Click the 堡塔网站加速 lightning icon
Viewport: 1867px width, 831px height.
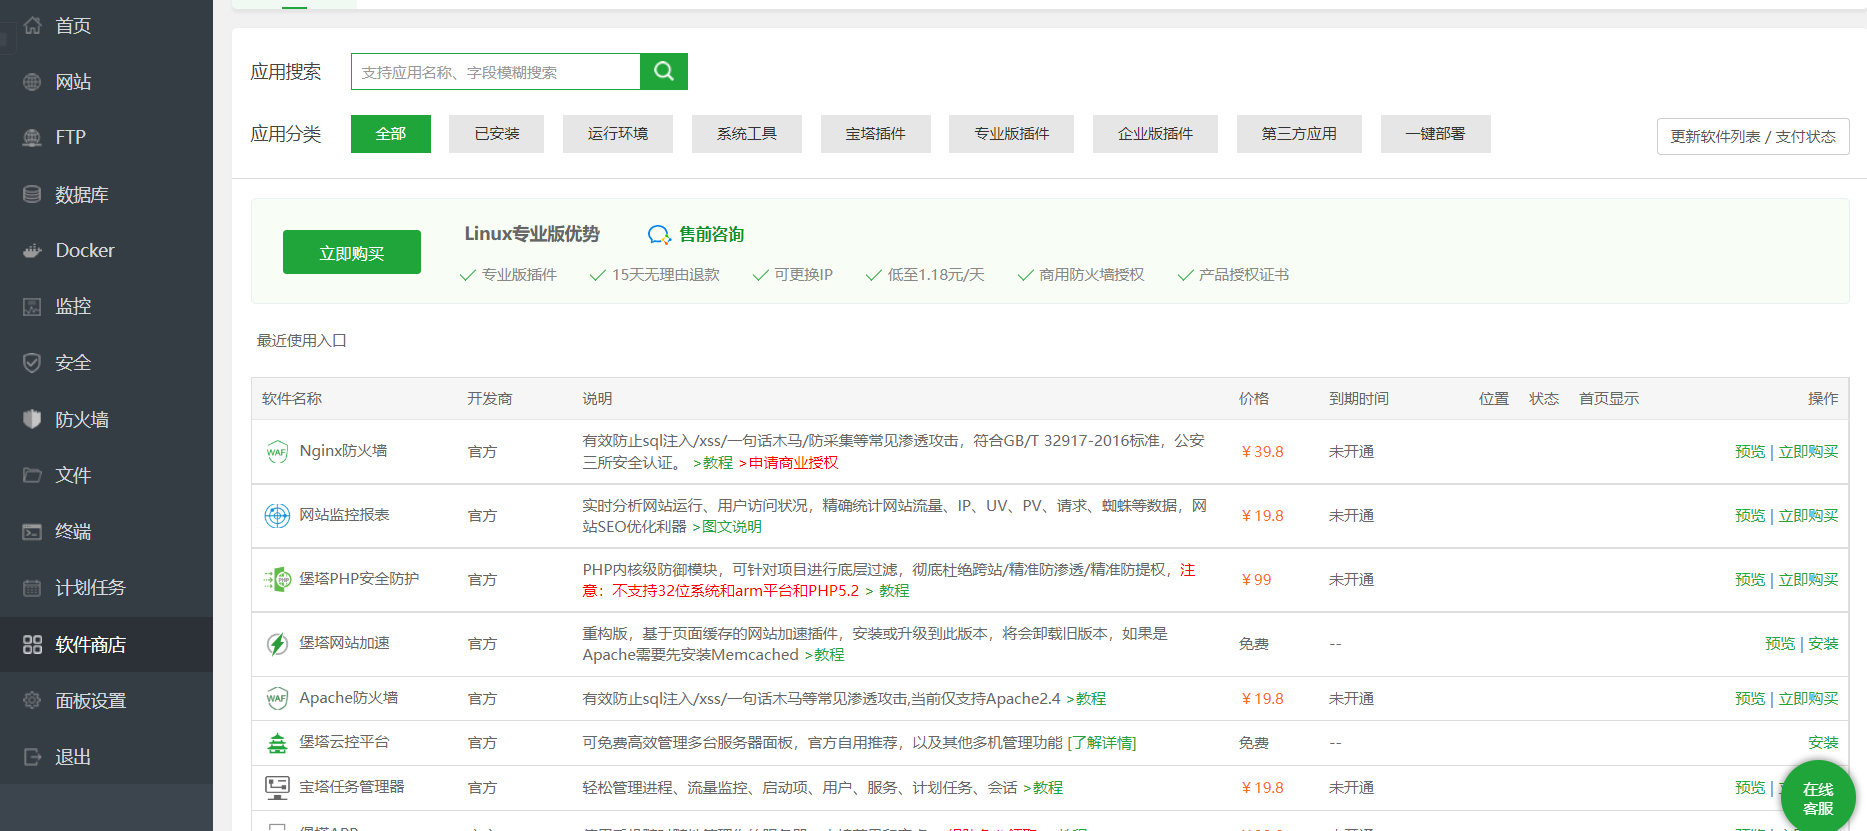point(277,644)
